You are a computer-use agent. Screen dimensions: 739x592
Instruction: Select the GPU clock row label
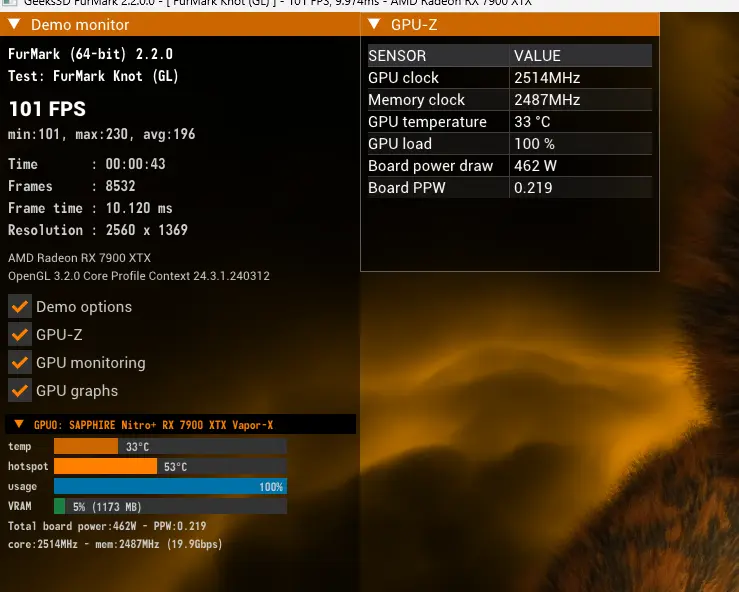[403, 78]
